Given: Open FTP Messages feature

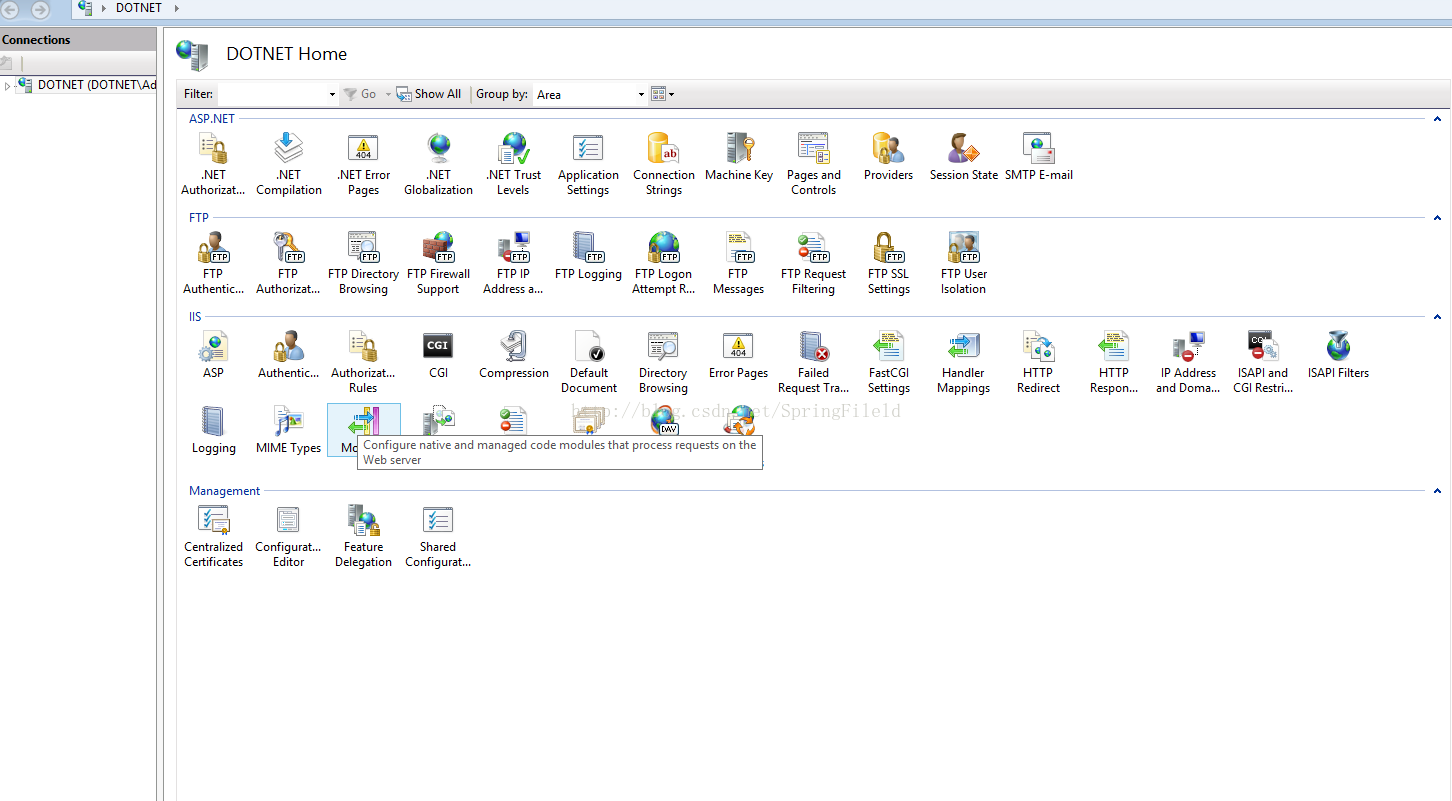Looking at the screenshot, I should click(738, 264).
